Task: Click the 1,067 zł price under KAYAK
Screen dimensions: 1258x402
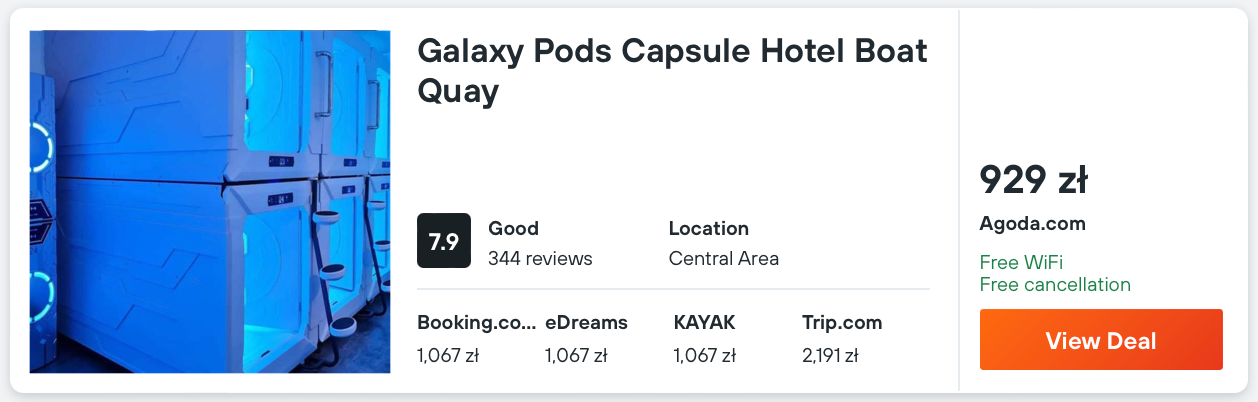Action: pyautogui.click(x=704, y=355)
